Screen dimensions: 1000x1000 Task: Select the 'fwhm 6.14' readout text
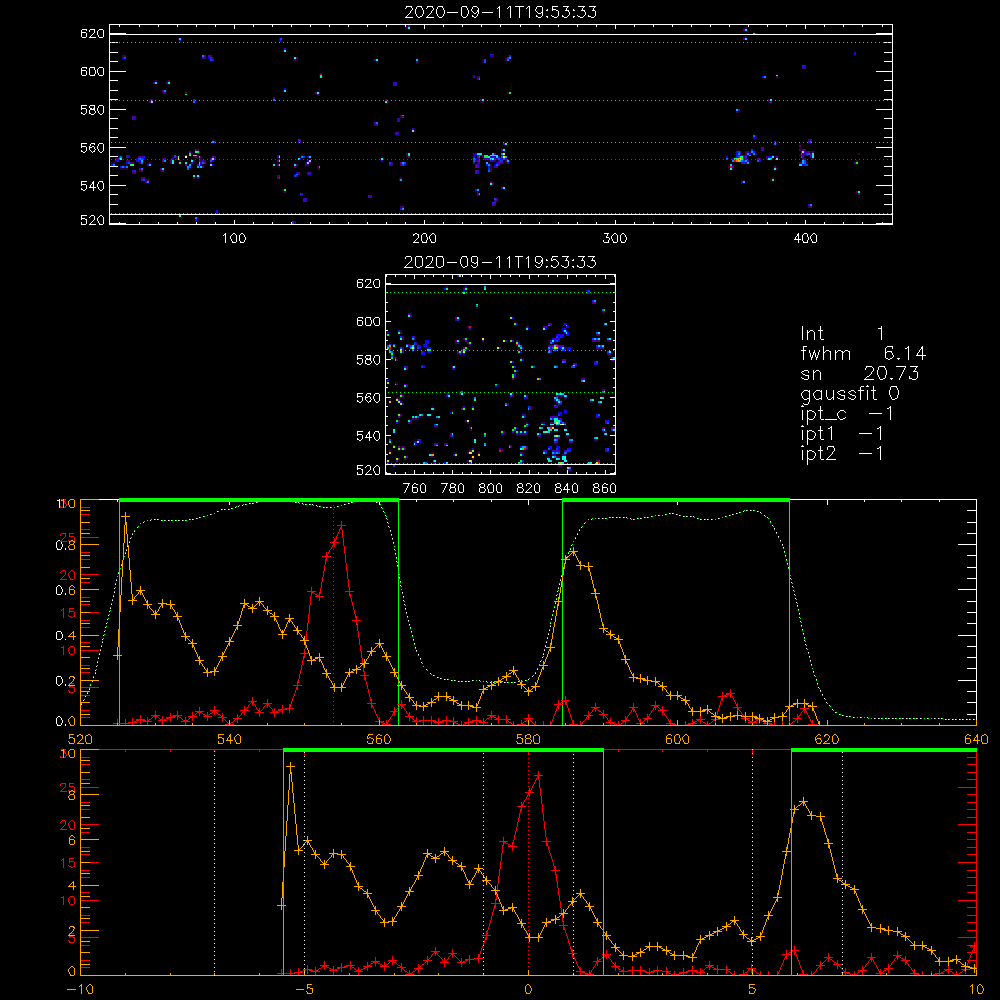pos(863,353)
